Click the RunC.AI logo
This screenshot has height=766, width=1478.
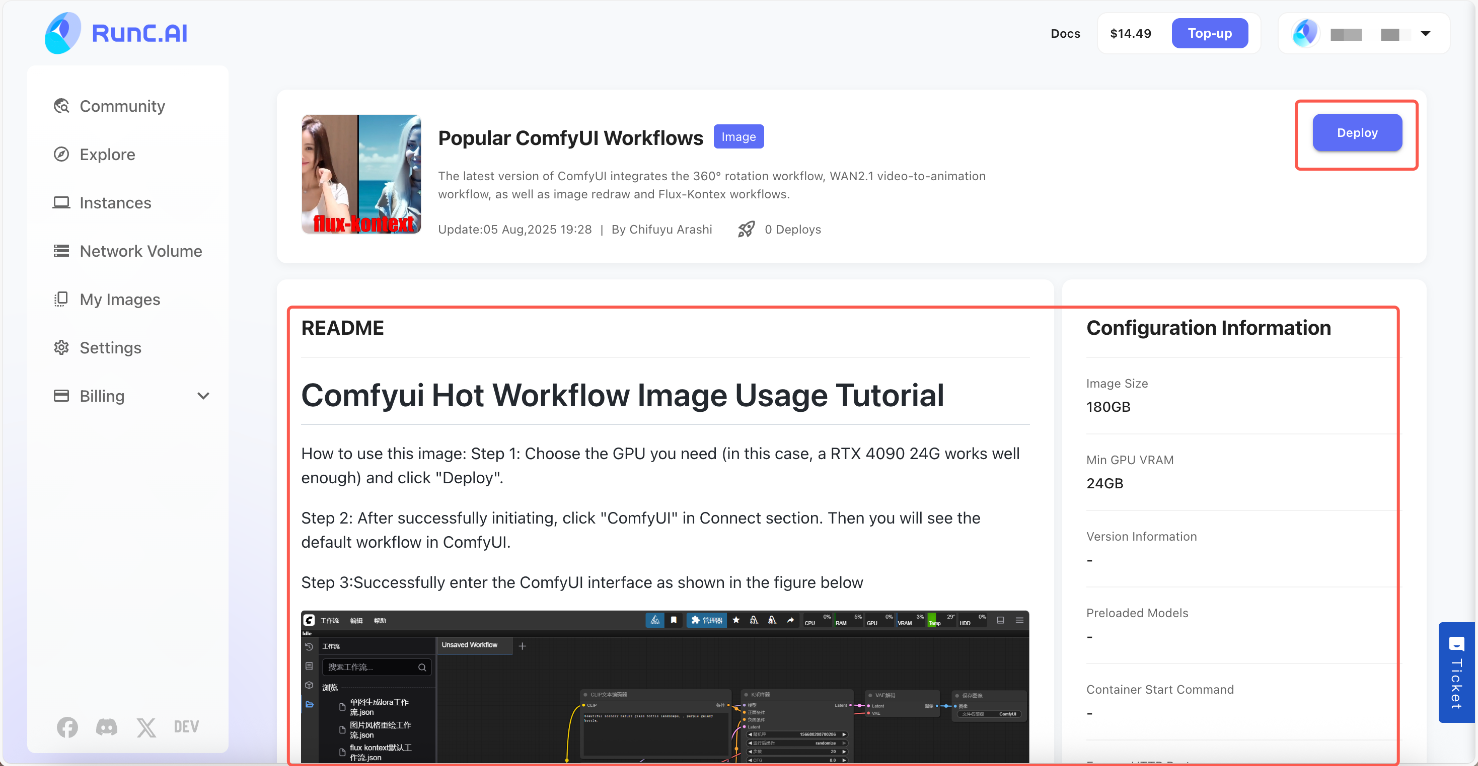[116, 34]
